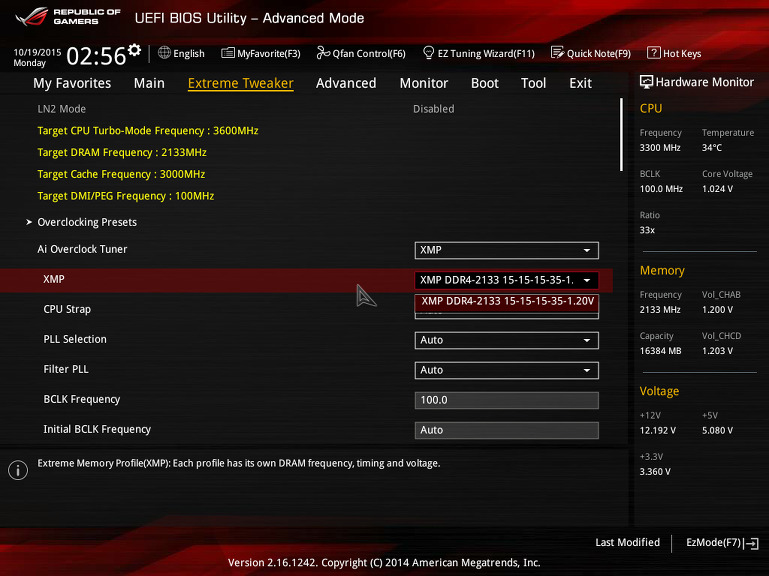Click the Republic of Gamers logo
Image resolution: width=769 pixels, height=576 pixels.
68,17
